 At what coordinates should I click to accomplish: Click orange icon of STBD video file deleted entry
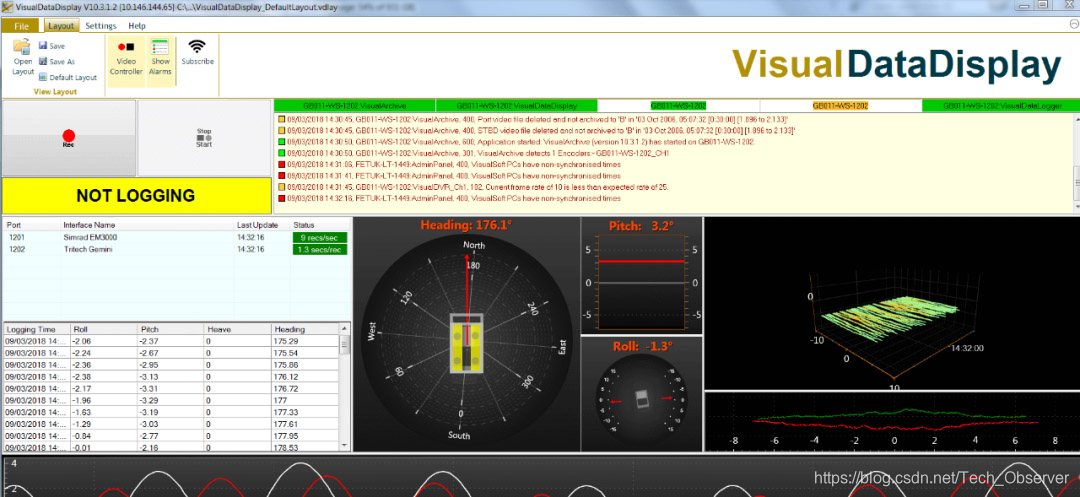[x=281, y=129]
